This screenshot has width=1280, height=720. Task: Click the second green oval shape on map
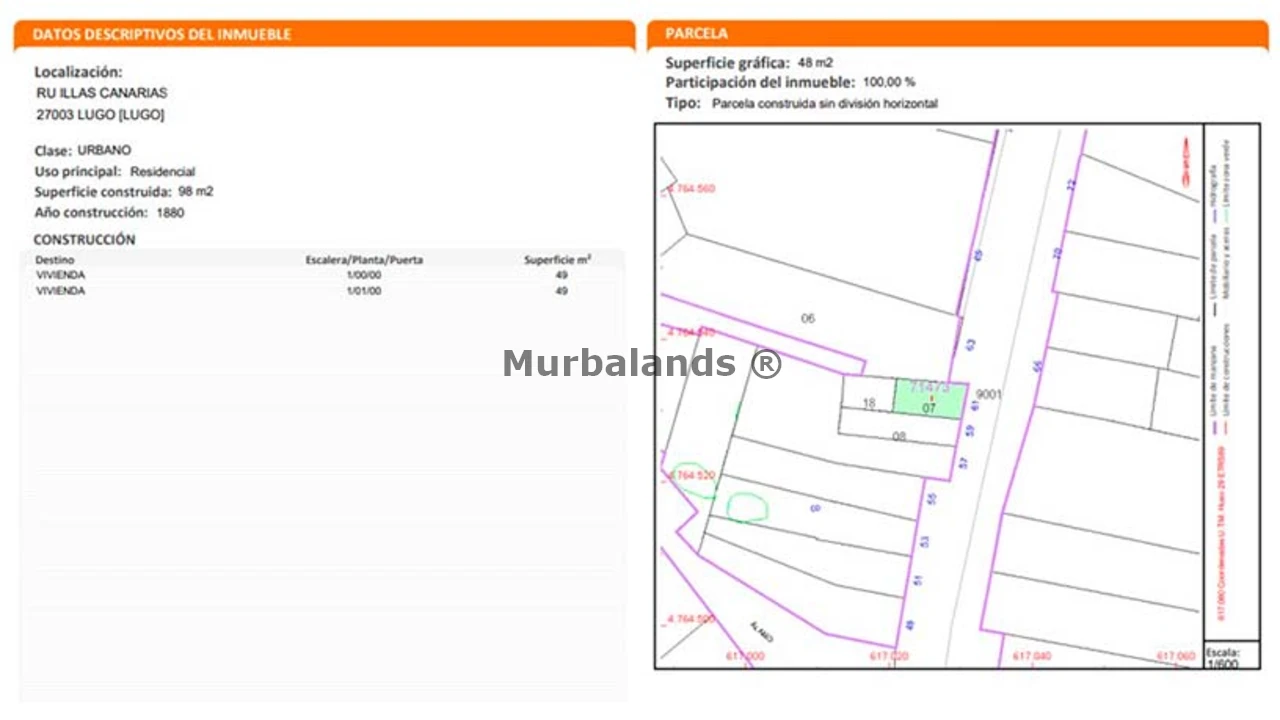[746, 507]
